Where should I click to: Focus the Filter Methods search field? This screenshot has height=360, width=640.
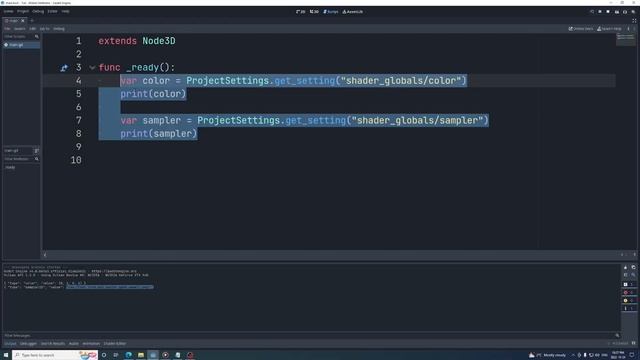(21, 159)
